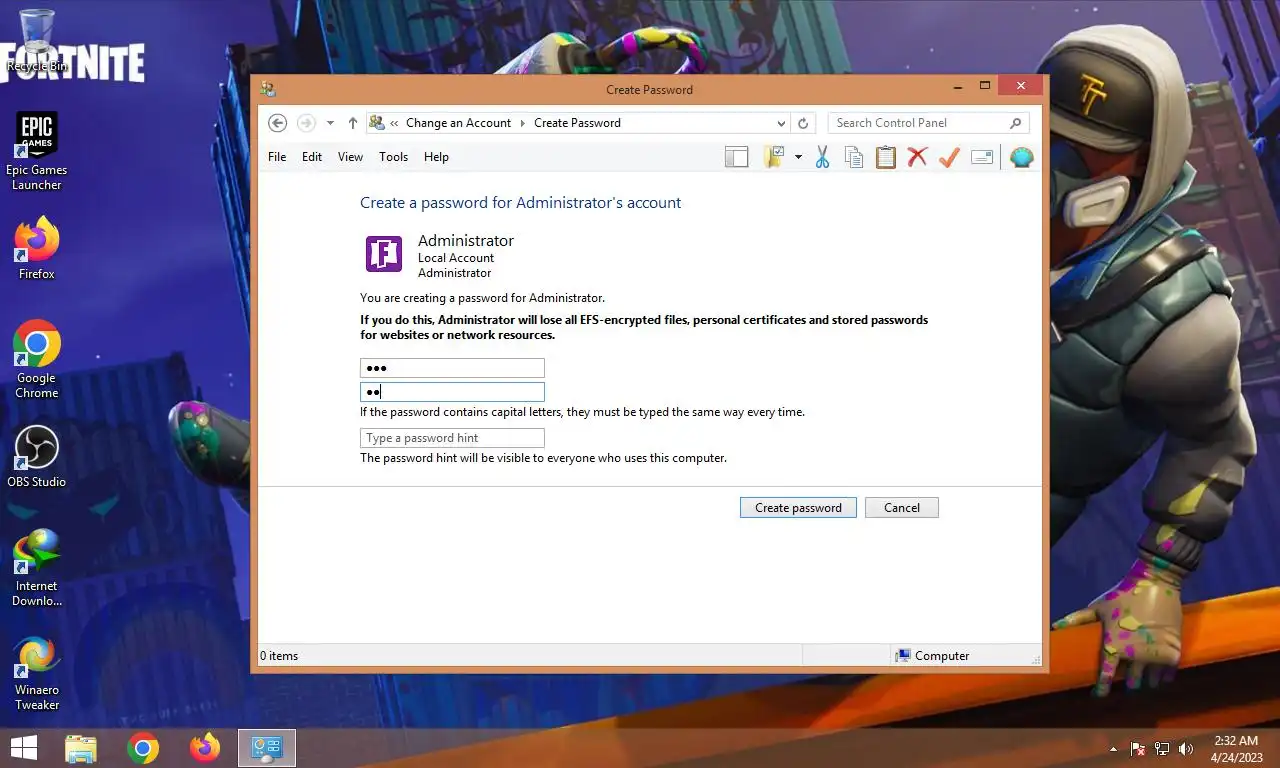The width and height of the screenshot is (1280, 768).
Task: Click the shell icon in toolbar
Action: pyautogui.click(x=1021, y=157)
